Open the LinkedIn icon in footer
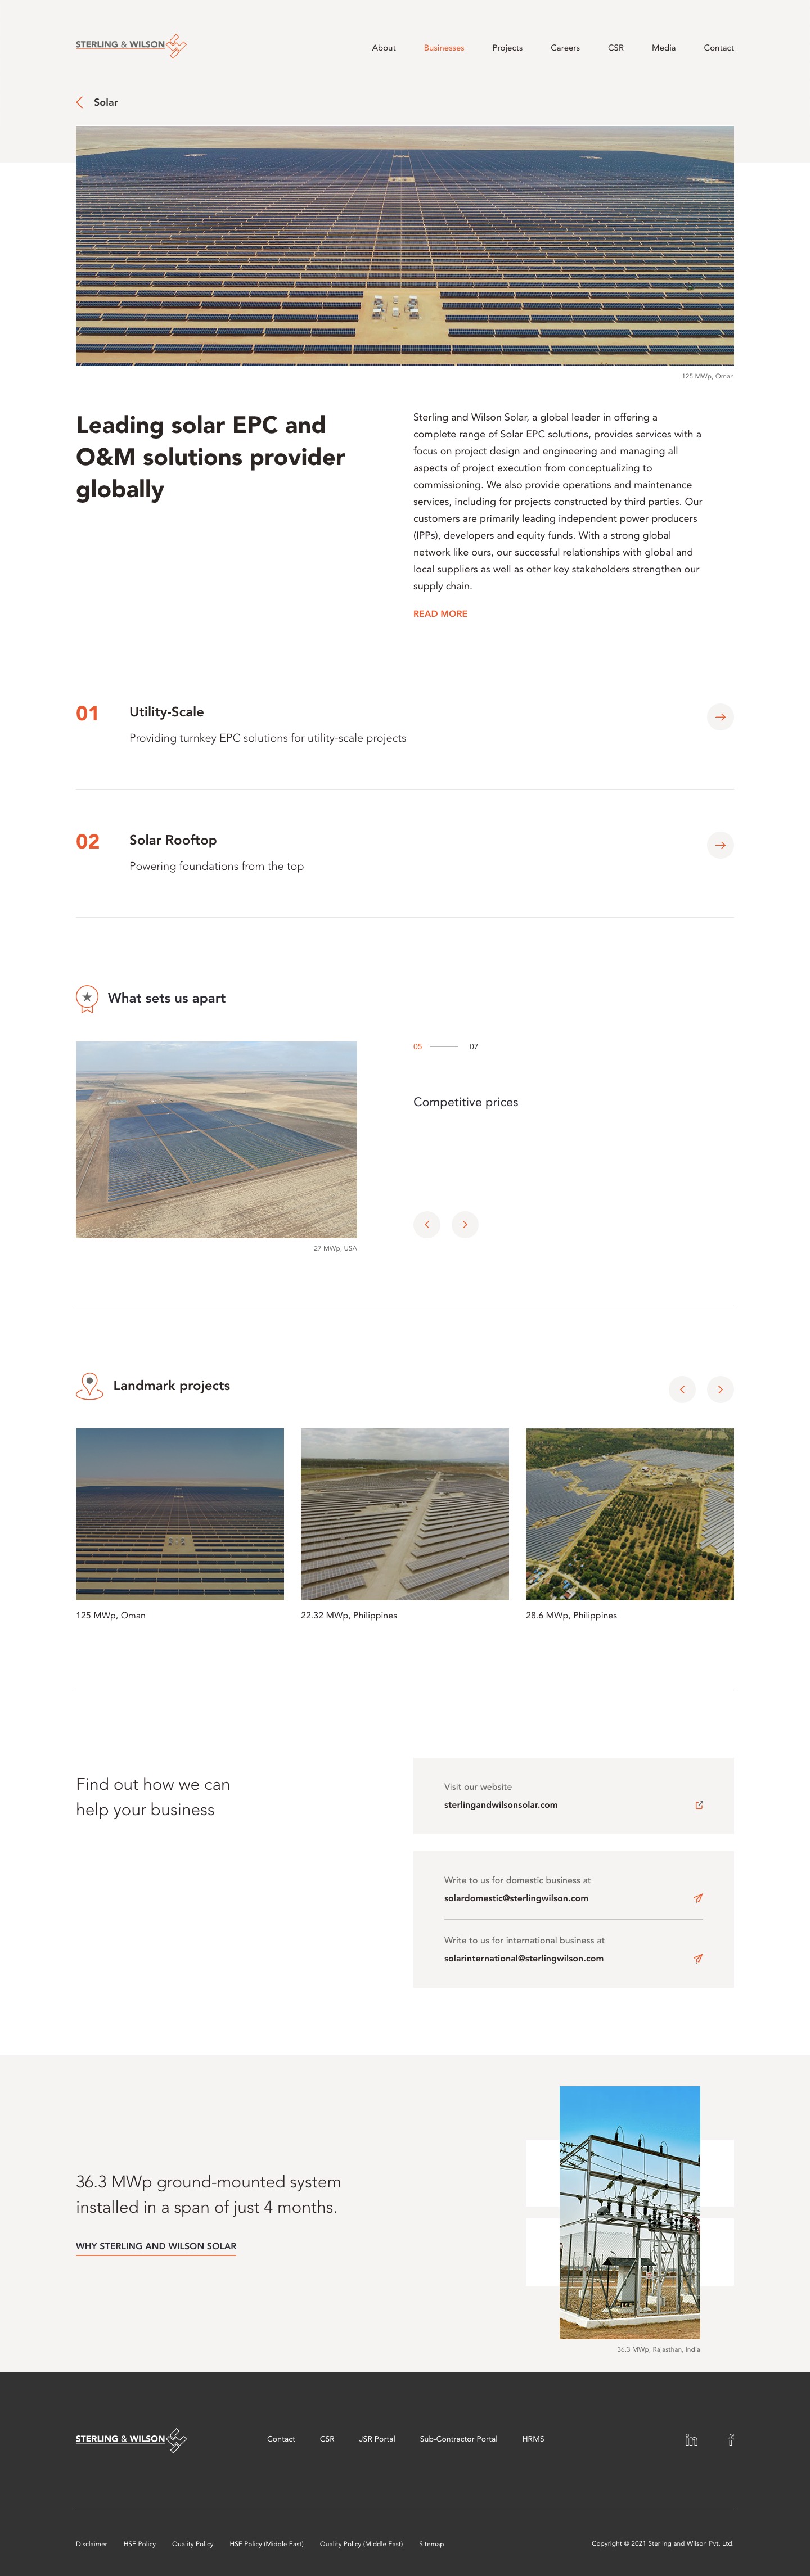Screen dimensions: 810x2576 coord(691,2439)
